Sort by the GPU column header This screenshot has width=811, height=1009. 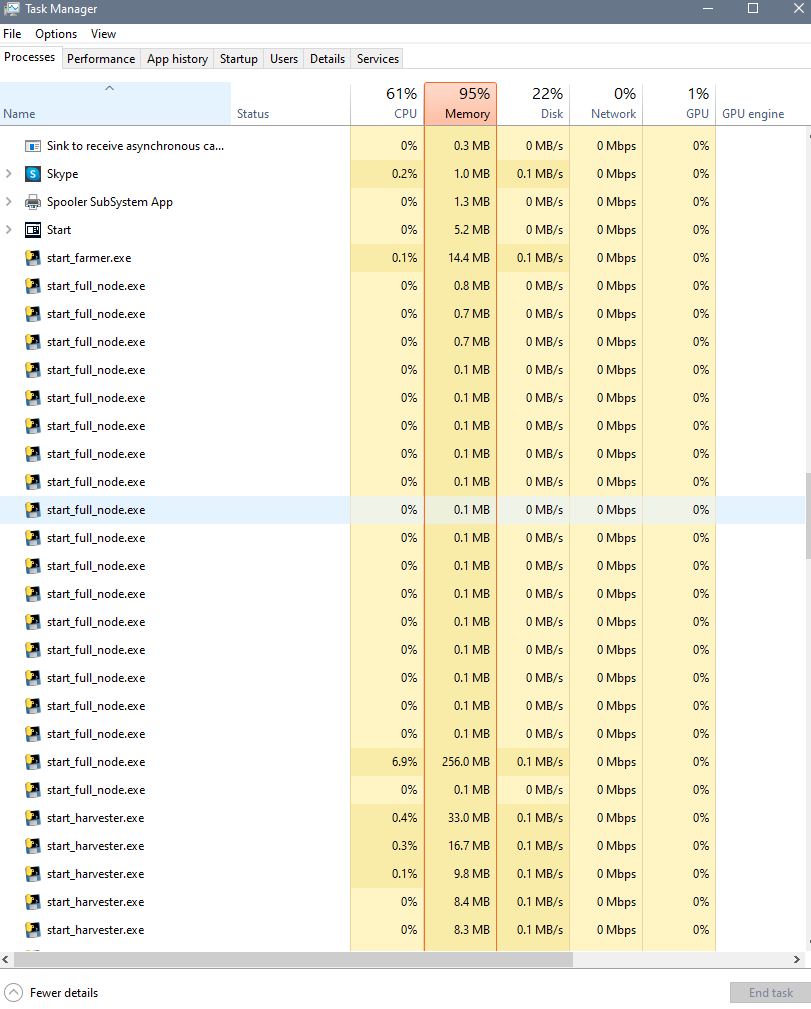tap(679, 104)
